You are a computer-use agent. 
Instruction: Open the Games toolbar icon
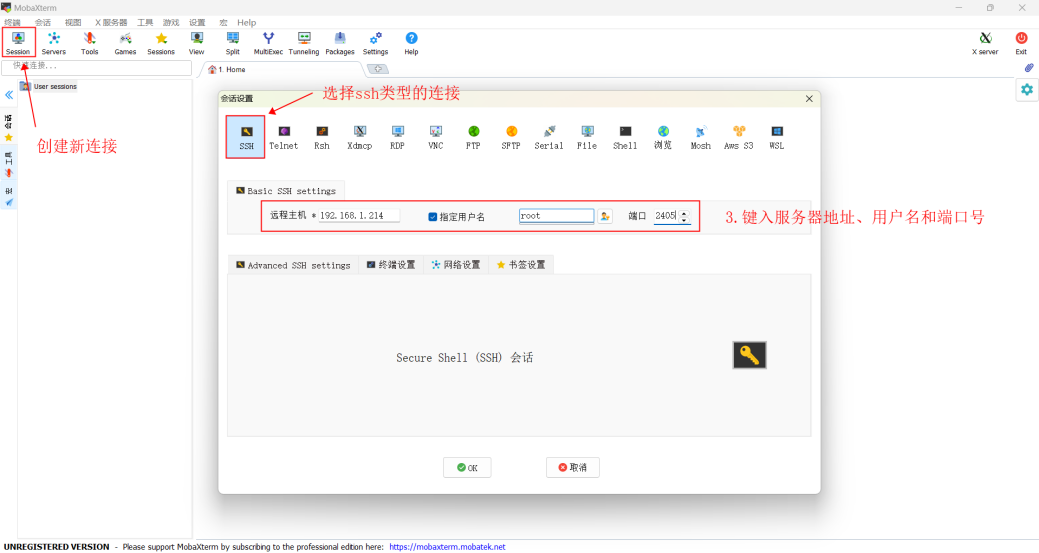coord(125,43)
